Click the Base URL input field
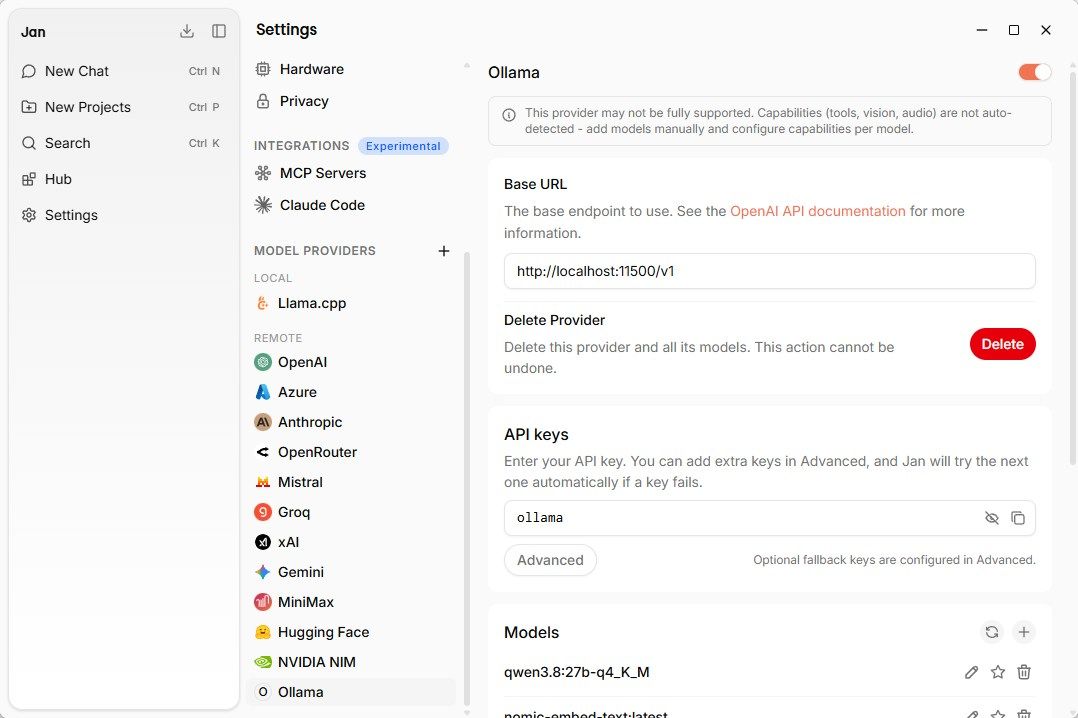 [769, 271]
